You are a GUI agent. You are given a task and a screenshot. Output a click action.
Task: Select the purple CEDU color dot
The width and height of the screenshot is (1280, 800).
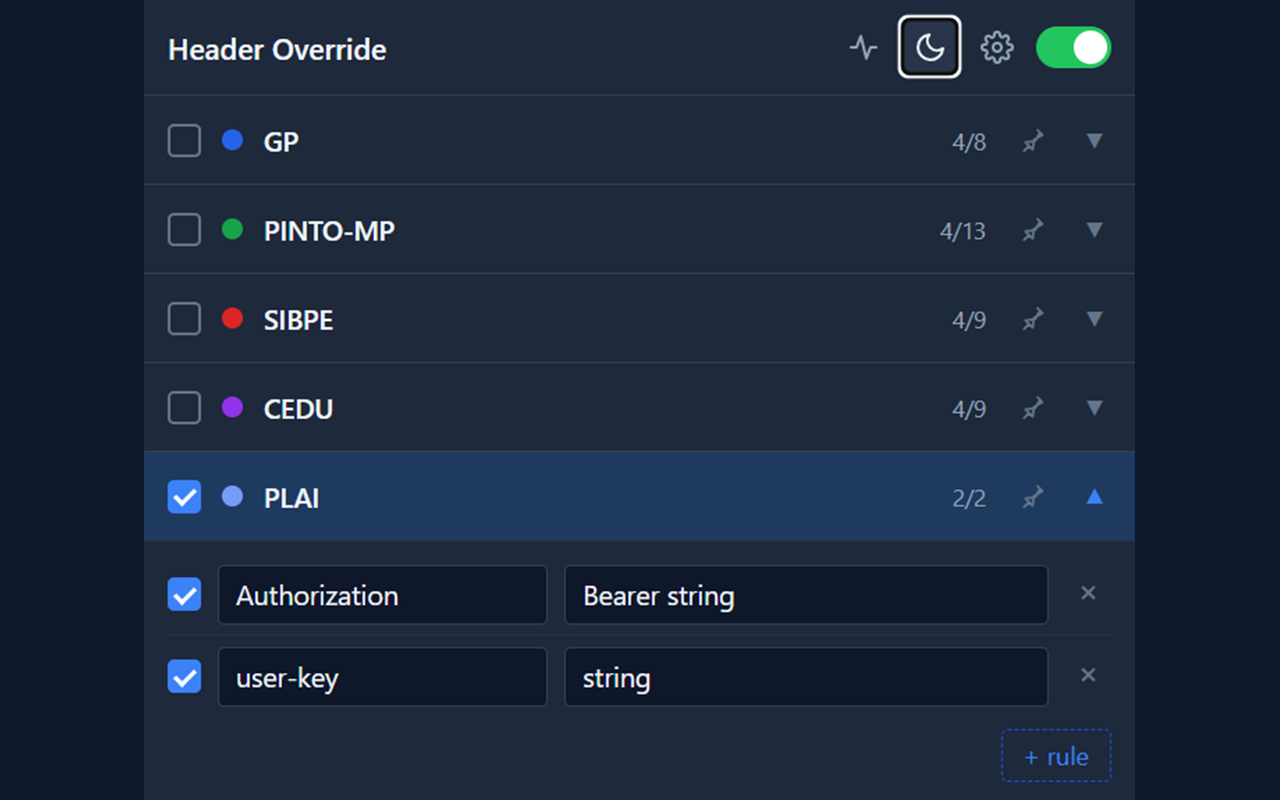coord(232,407)
